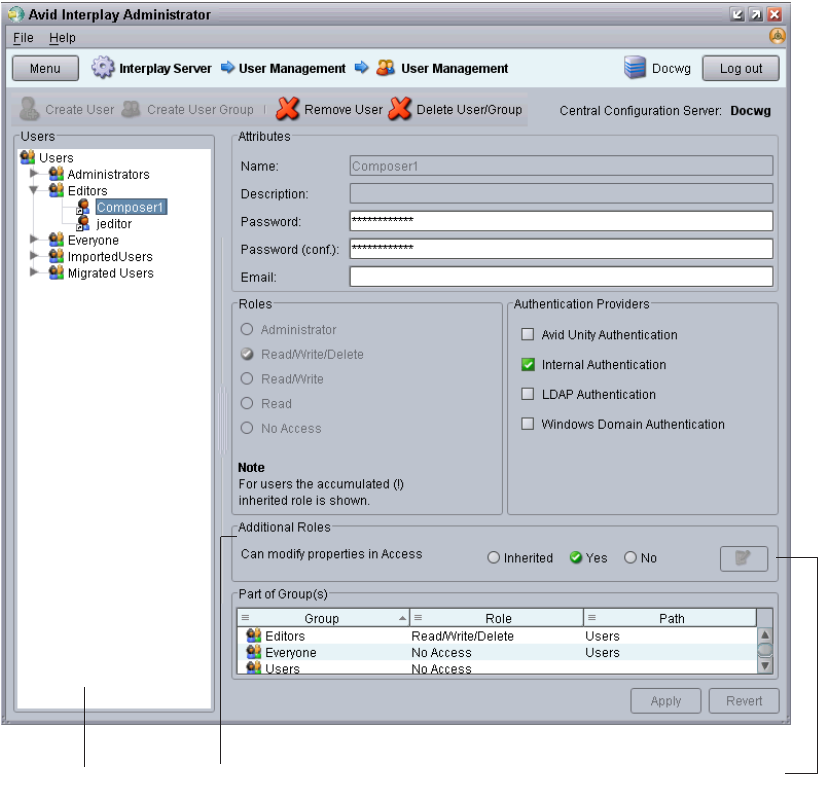Click the Role column header
Viewport: 828px width, 788px height.
click(x=497, y=618)
